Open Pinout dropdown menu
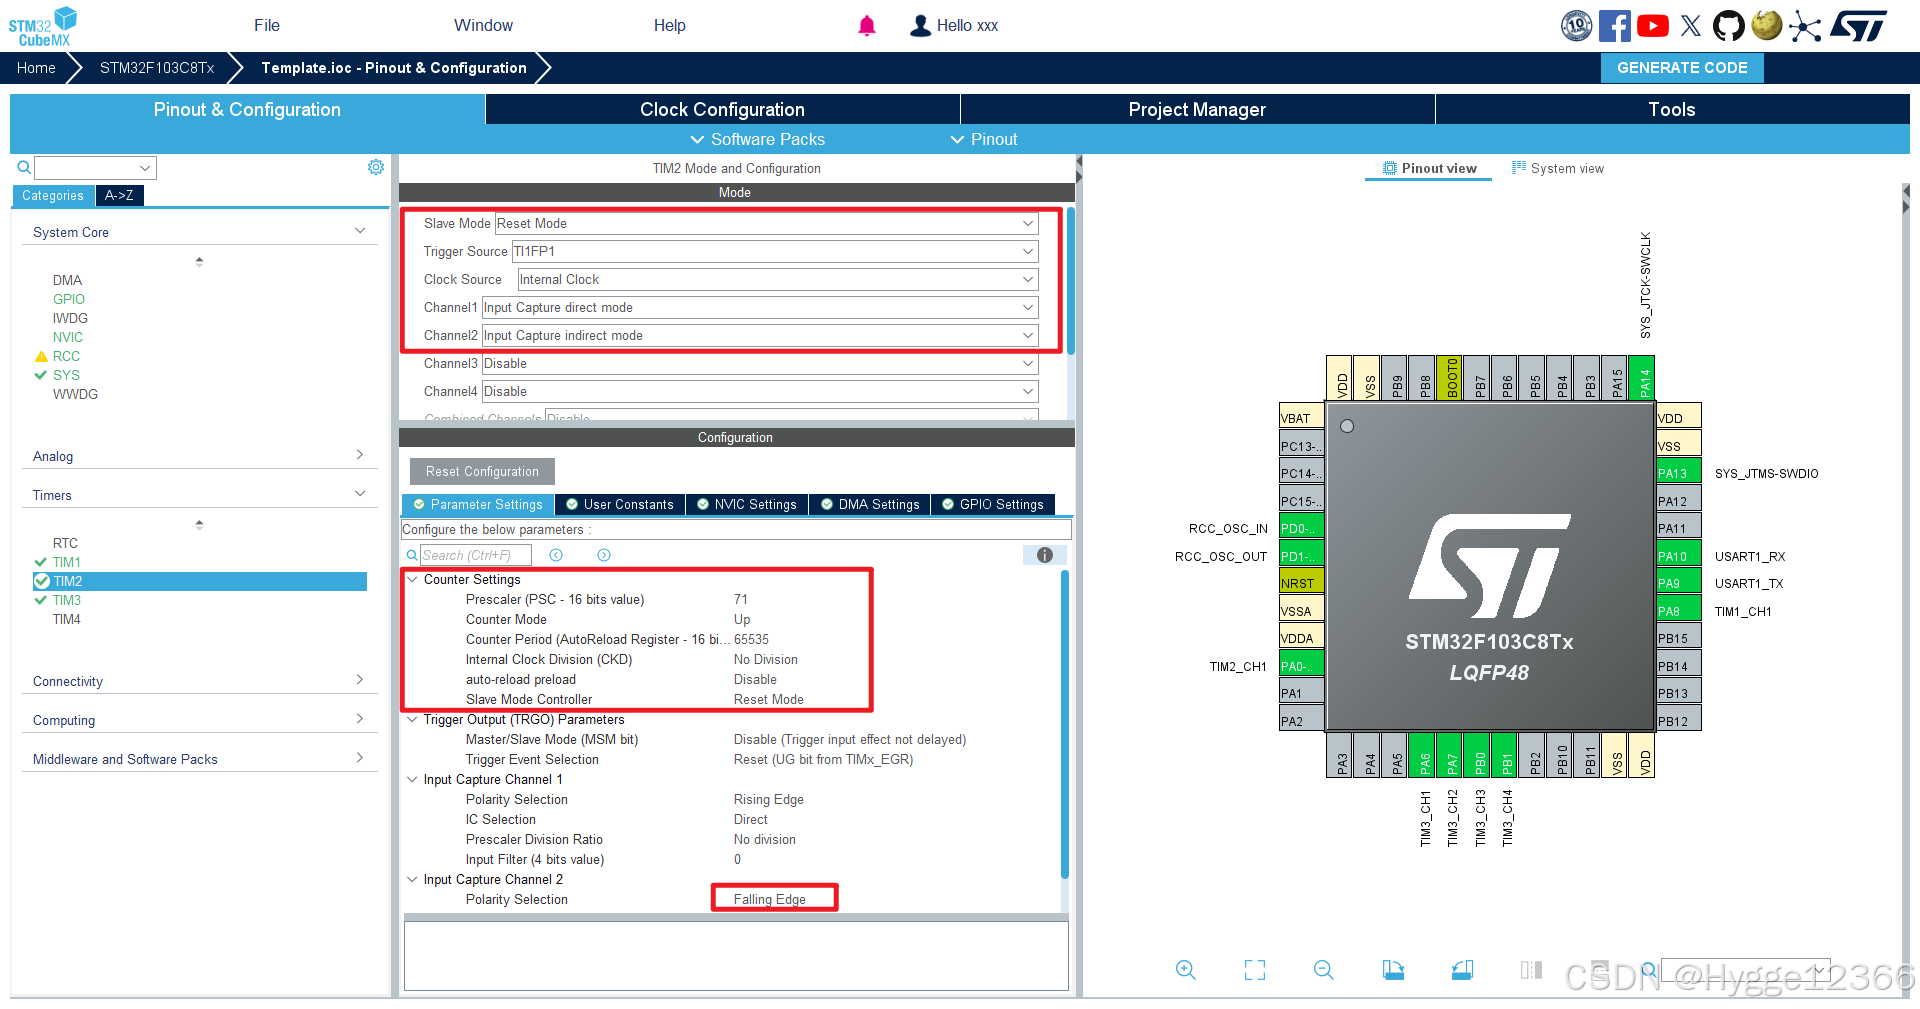 pos(984,139)
